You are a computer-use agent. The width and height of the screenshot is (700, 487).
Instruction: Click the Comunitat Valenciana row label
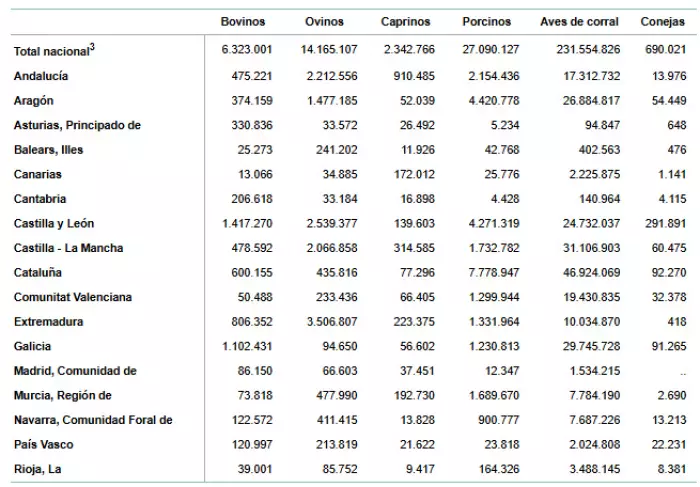click(x=73, y=297)
